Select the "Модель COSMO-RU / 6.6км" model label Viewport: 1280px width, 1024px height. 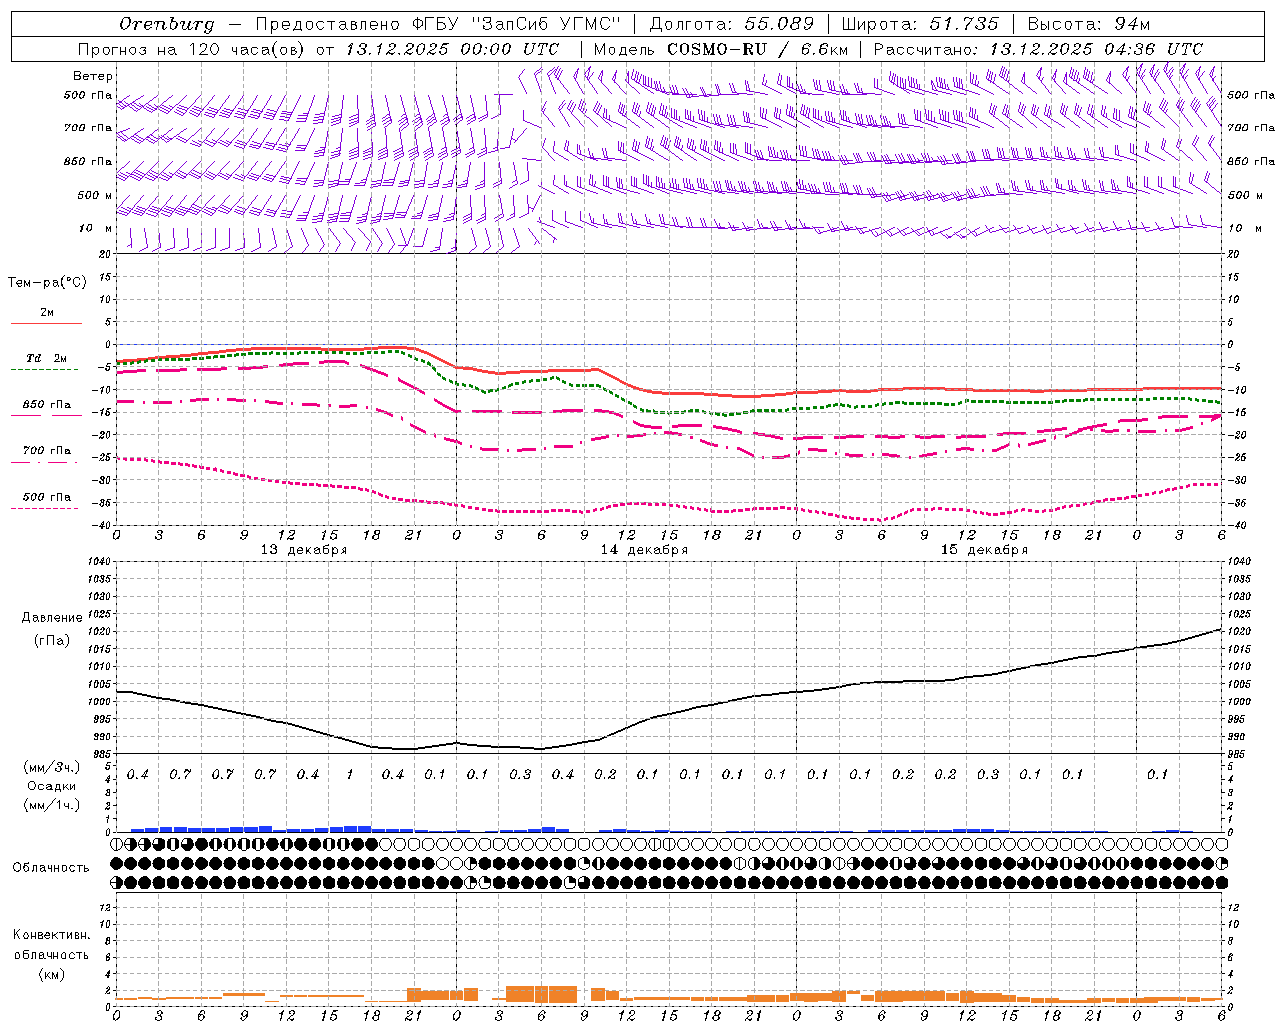point(721,49)
